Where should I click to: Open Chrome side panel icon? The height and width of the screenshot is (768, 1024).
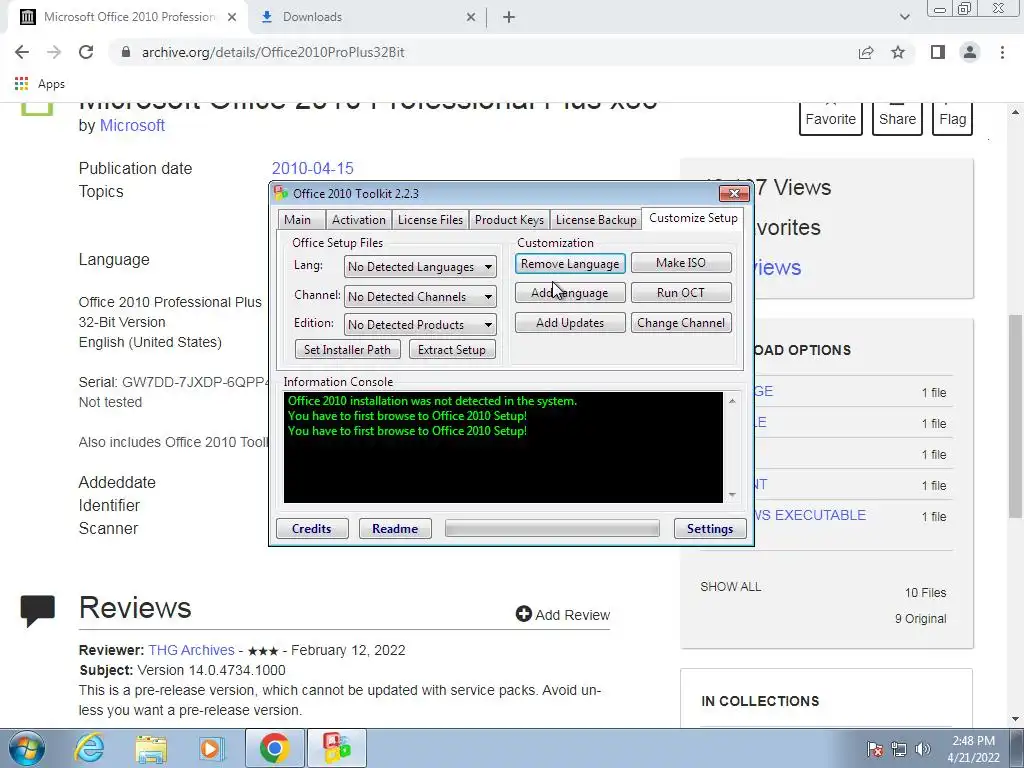[938, 52]
